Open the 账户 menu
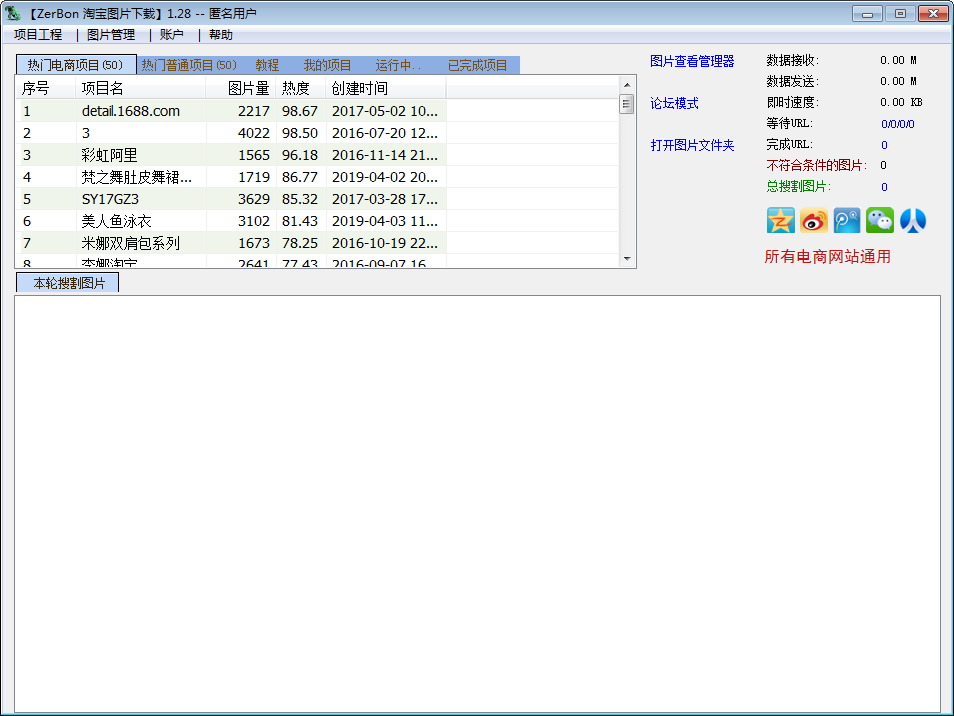Image resolution: width=954 pixels, height=716 pixels. 172,35
